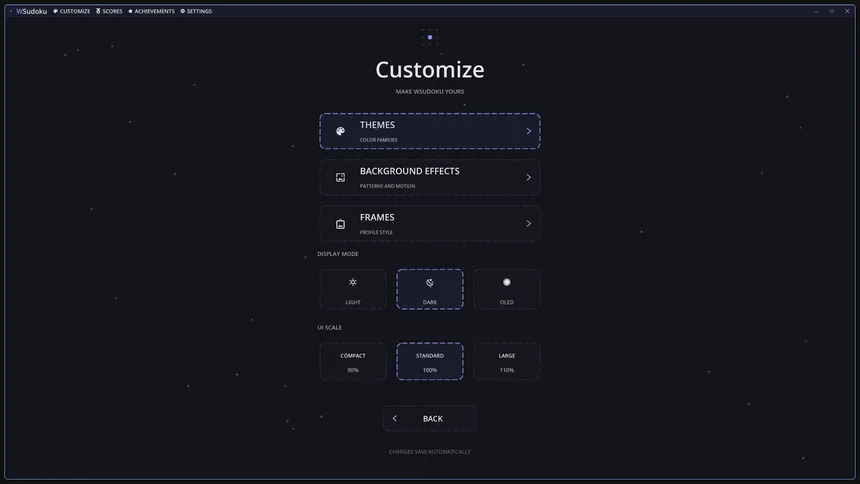Click the star icon next to Achievements
This screenshot has width=860, height=484.
[131, 11]
